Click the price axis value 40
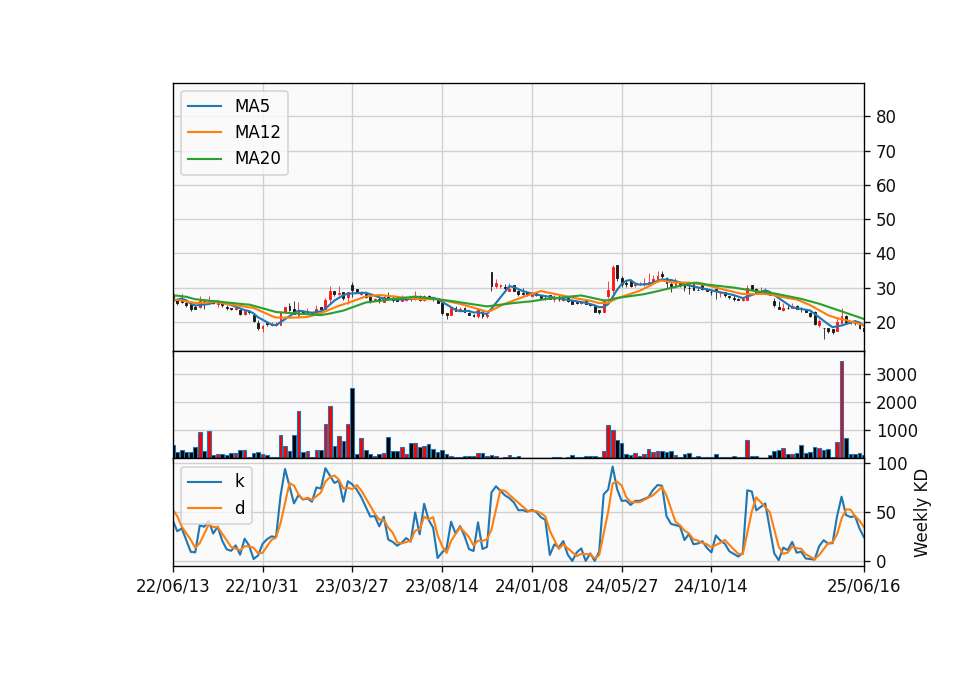 click(885, 254)
